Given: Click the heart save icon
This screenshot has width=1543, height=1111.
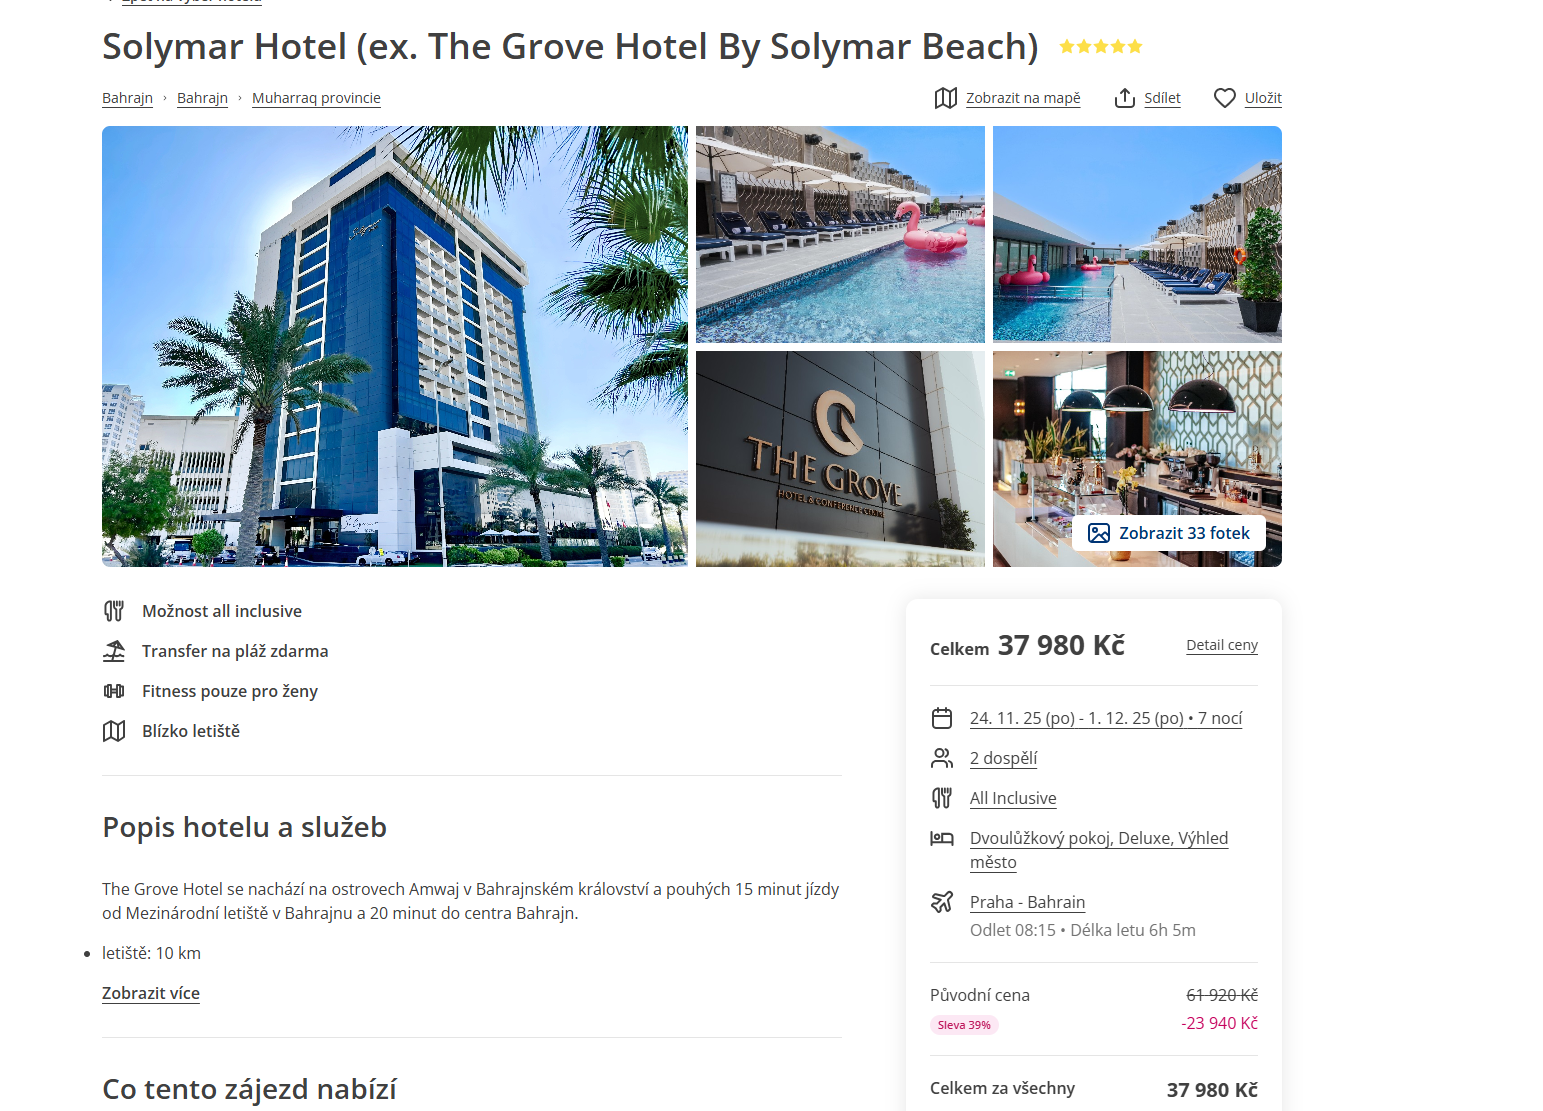Looking at the screenshot, I should click(1225, 98).
